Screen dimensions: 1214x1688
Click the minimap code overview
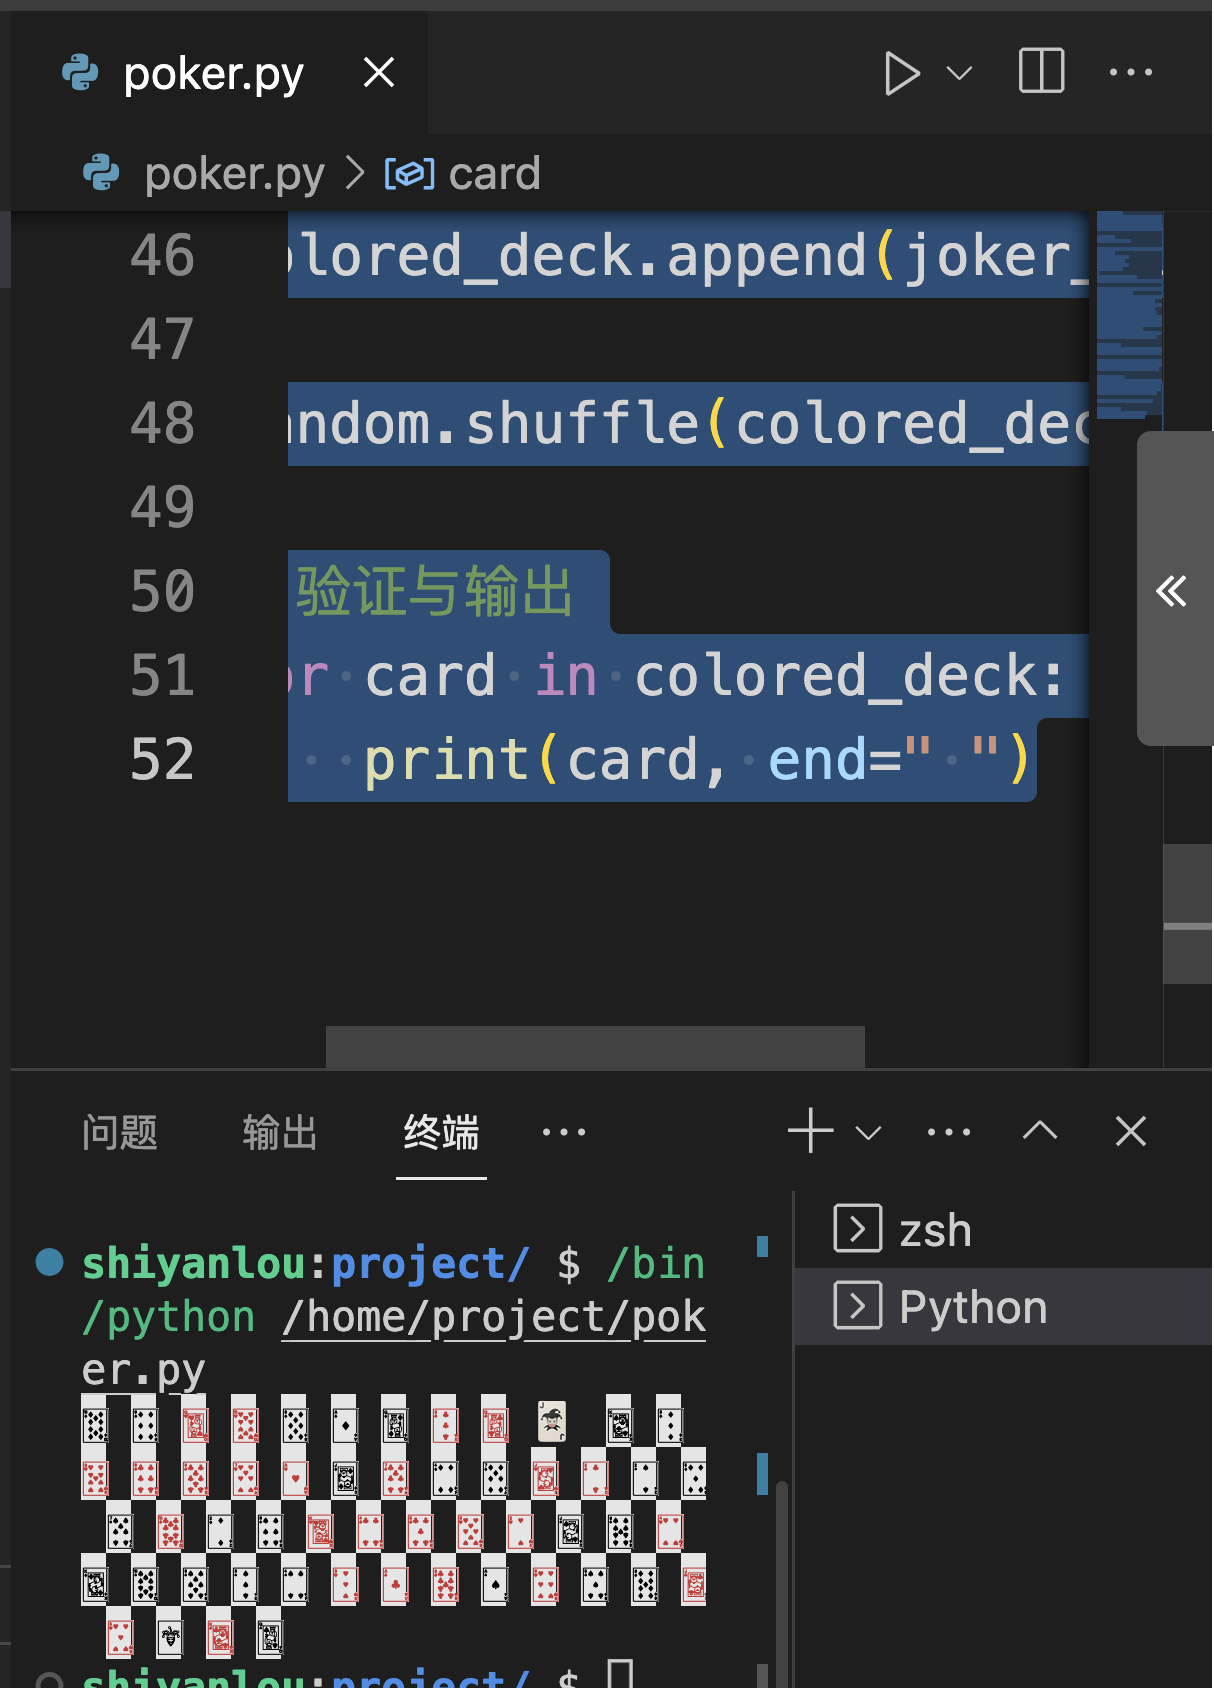pos(1129,315)
